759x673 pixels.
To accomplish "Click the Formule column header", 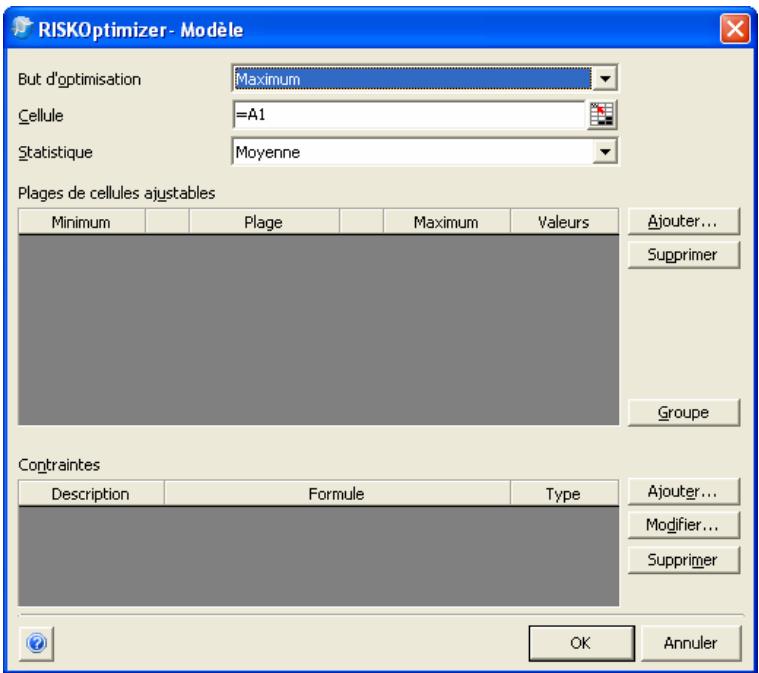I will (337, 493).
